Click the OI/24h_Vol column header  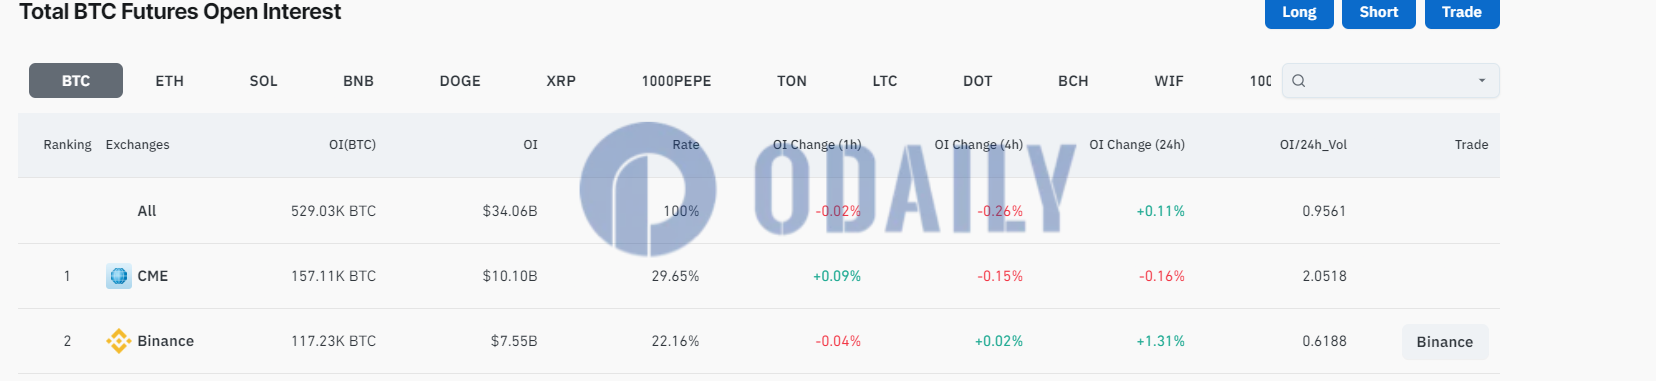click(x=1313, y=145)
